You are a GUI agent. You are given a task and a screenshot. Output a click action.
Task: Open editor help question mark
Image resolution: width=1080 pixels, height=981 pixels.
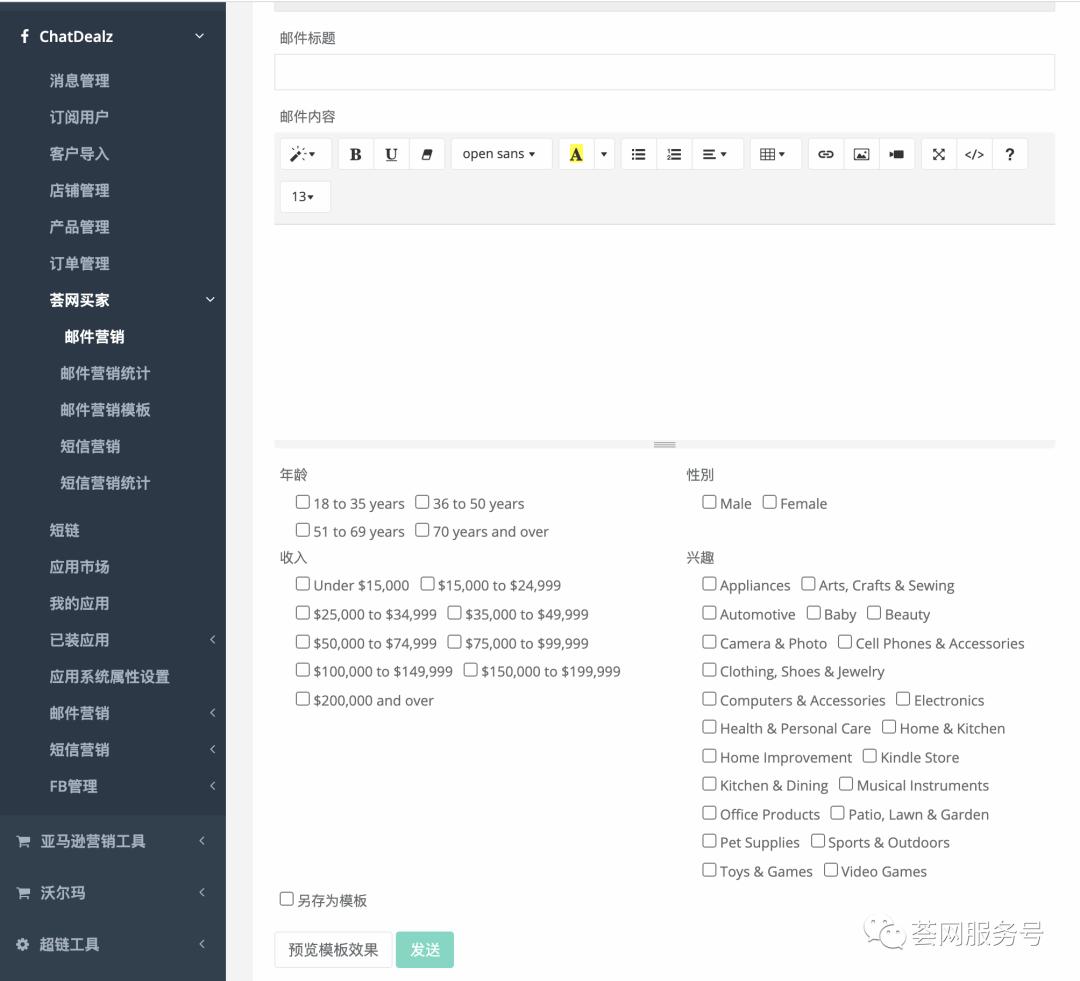[x=1010, y=154]
